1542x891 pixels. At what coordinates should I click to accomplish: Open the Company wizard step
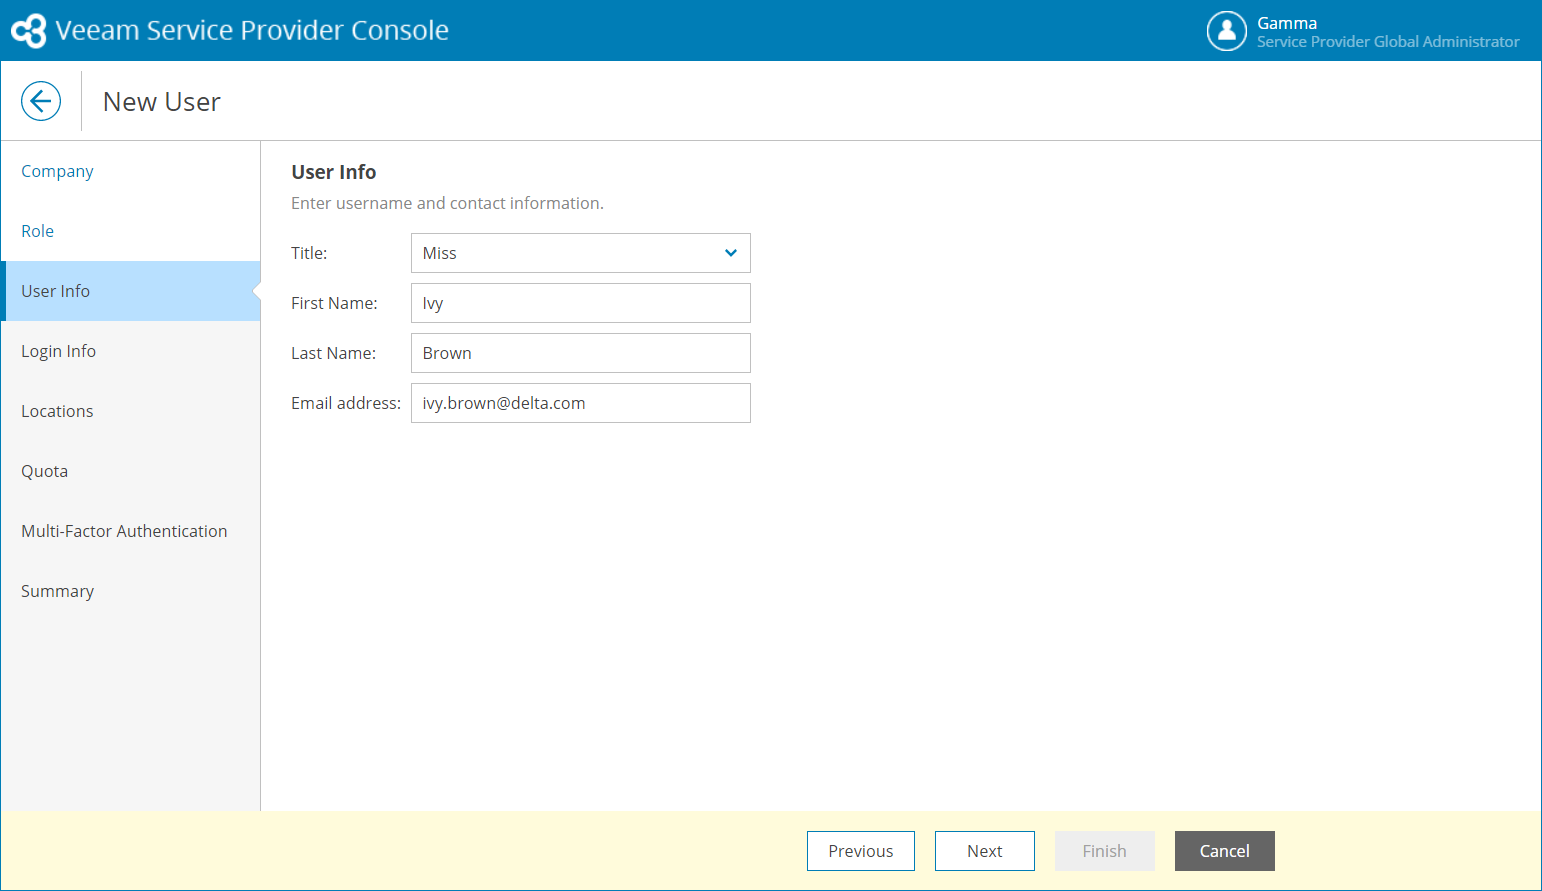pyautogui.click(x=57, y=171)
